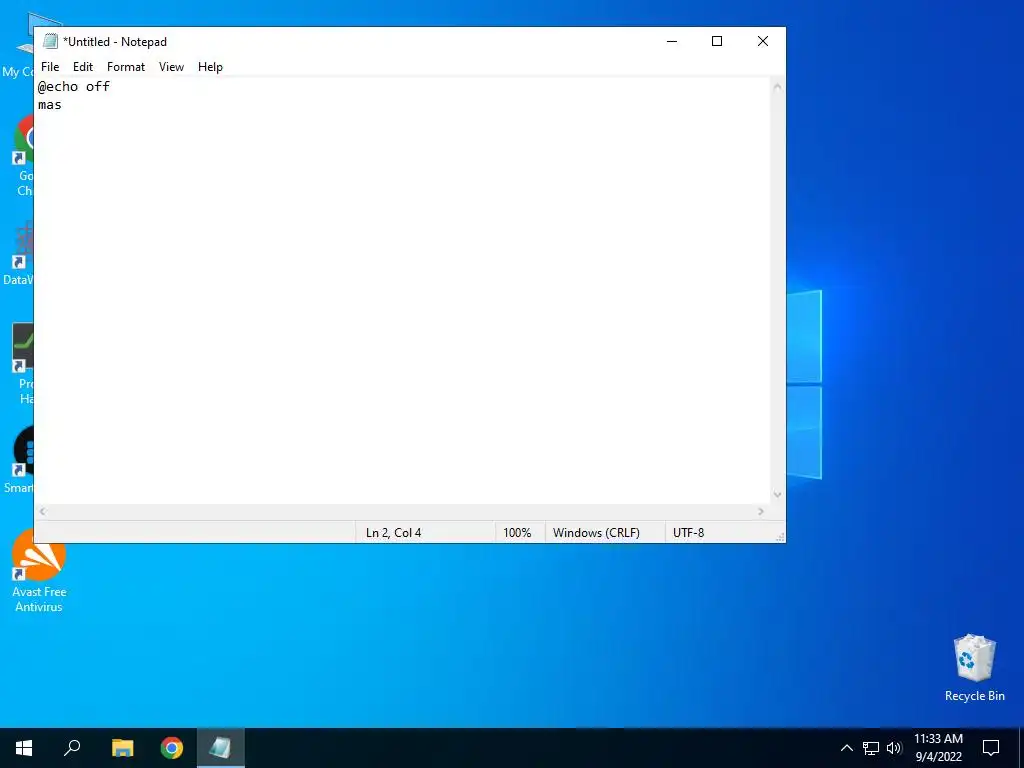
Task: Close the Notepad window
Action: click(763, 41)
